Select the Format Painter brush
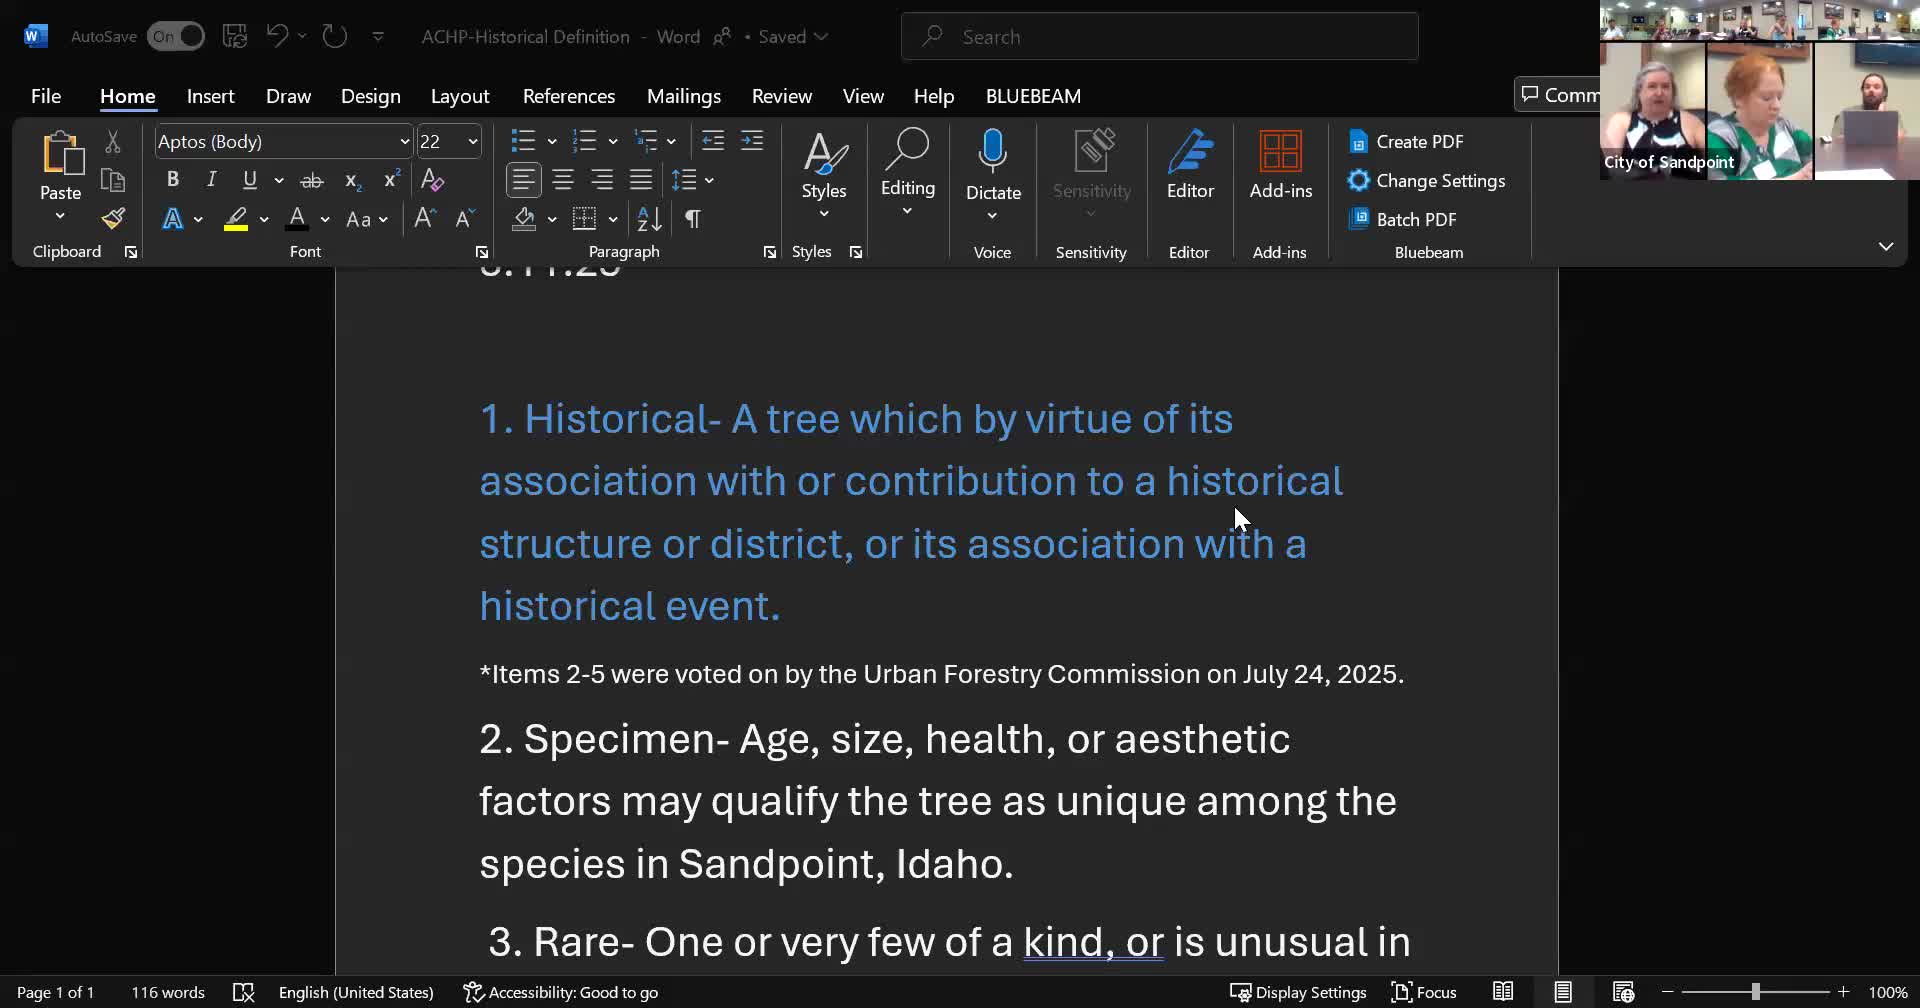Image resolution: width=1920 pixels, height=1008 pixels. (113, 219)
